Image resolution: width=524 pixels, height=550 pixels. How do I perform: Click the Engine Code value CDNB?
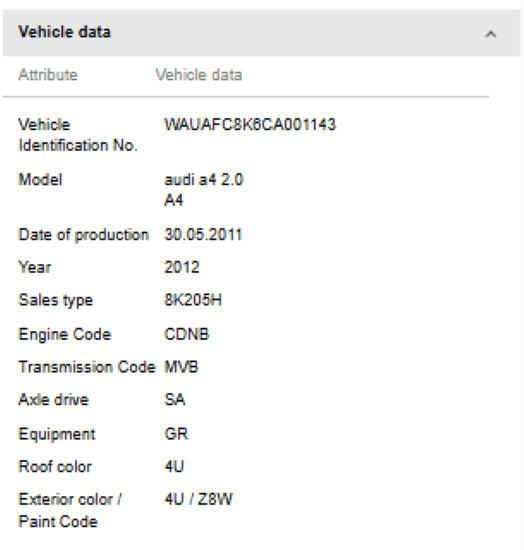187,334
